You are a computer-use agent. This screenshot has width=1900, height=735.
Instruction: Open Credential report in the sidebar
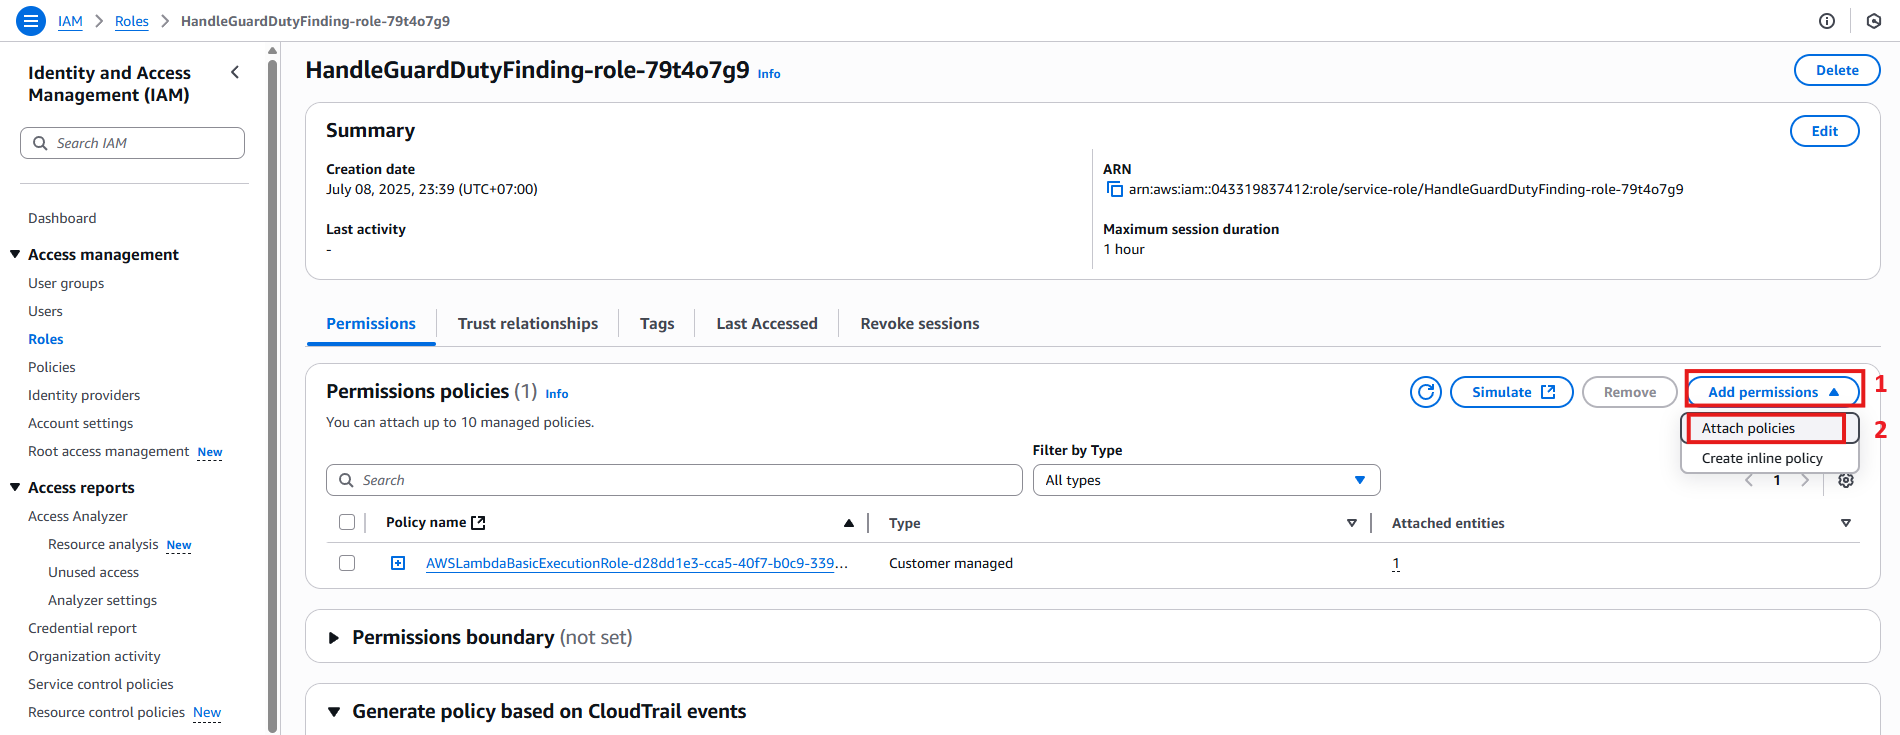(x=82, y=628)
